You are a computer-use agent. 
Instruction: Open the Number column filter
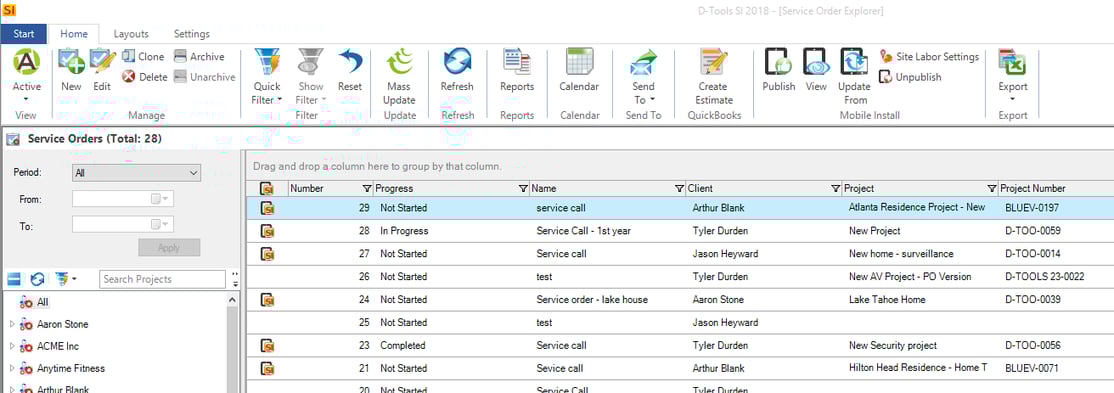tap(367, 188)
